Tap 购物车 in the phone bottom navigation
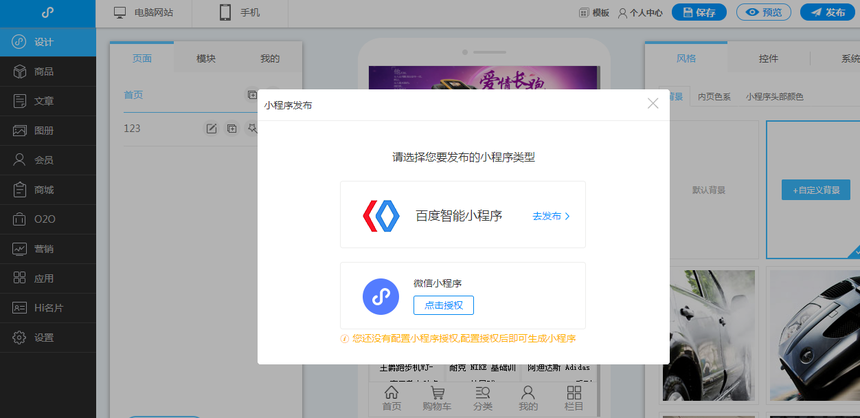 [437, 398]
